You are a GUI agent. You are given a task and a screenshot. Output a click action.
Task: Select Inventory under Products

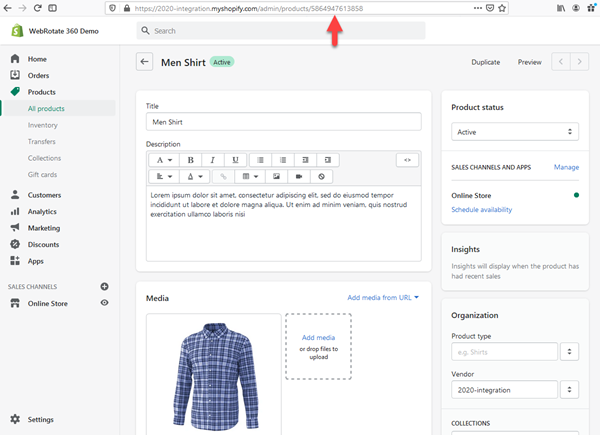coord(42,125)
